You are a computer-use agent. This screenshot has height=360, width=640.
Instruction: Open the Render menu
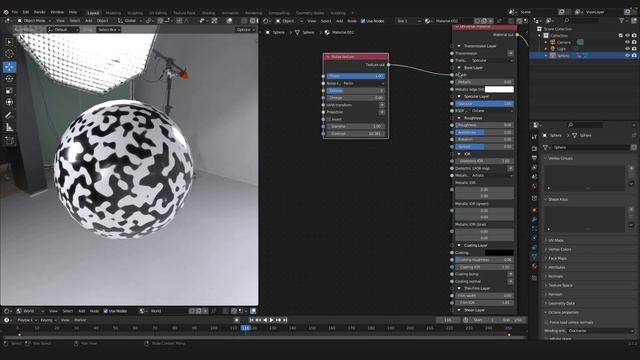coord(40,12)
